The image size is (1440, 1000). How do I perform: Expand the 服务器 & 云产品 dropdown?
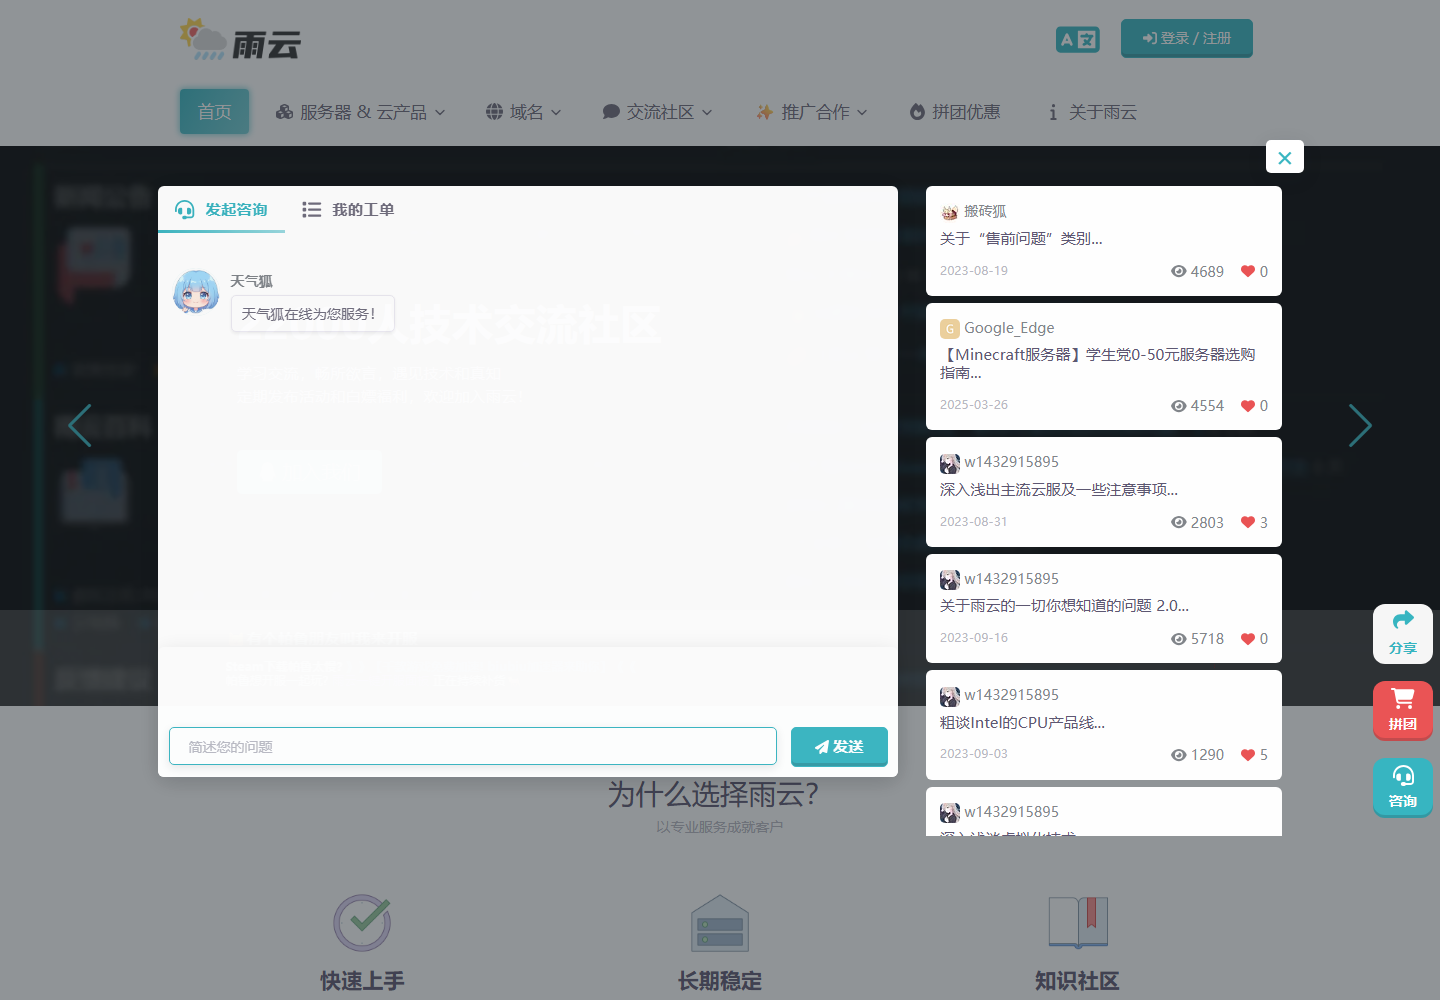pyautogui.click(x=361, y=112)
